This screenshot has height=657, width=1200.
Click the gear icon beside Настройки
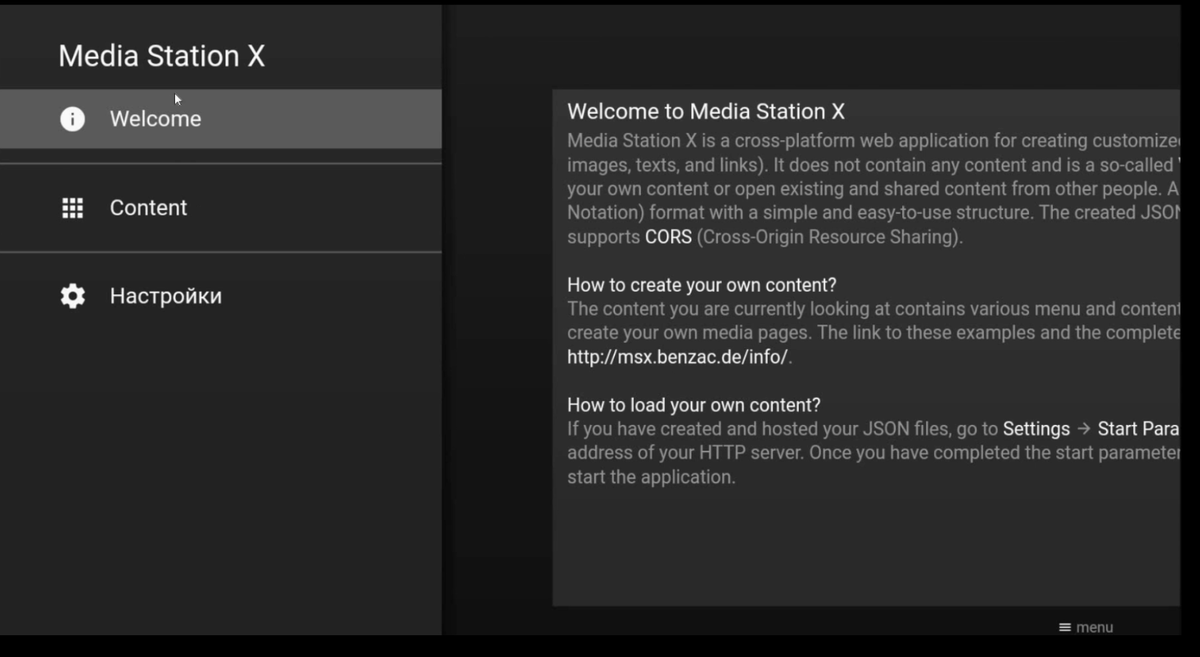tap(72, 296)
